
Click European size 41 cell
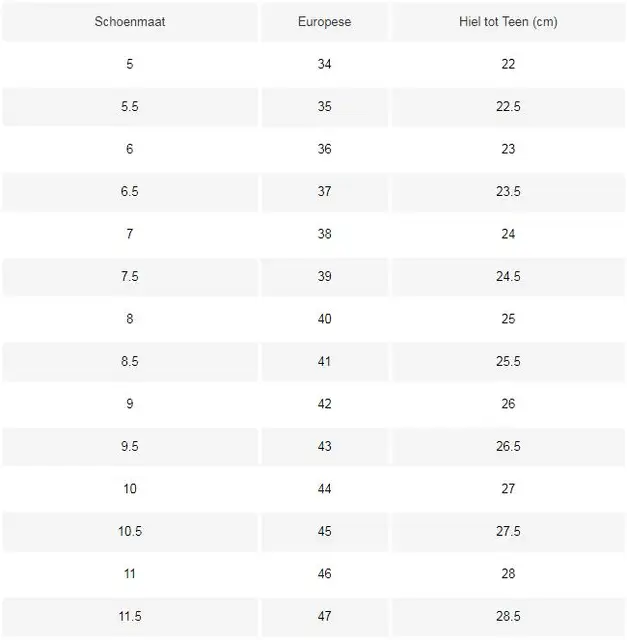pos(325,361)
